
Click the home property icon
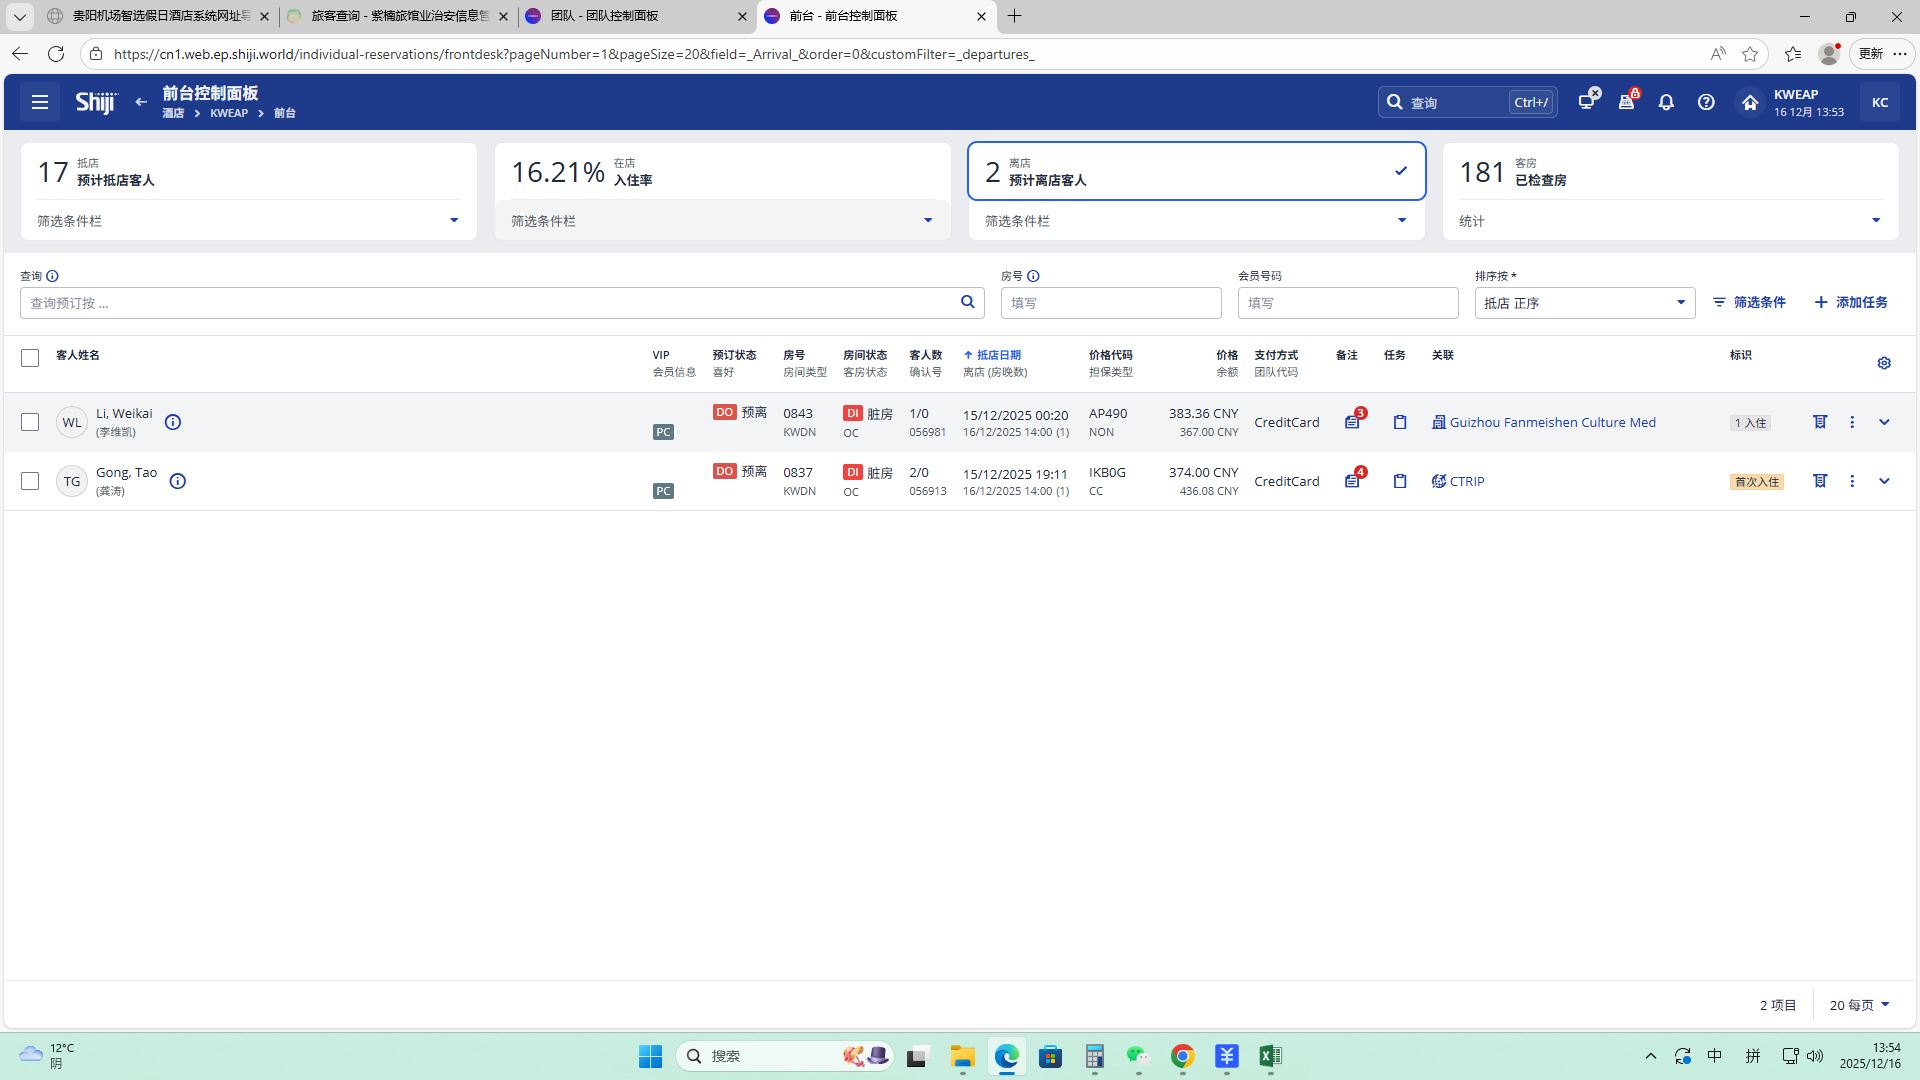pyautogui.click(x=1749, y=102)
